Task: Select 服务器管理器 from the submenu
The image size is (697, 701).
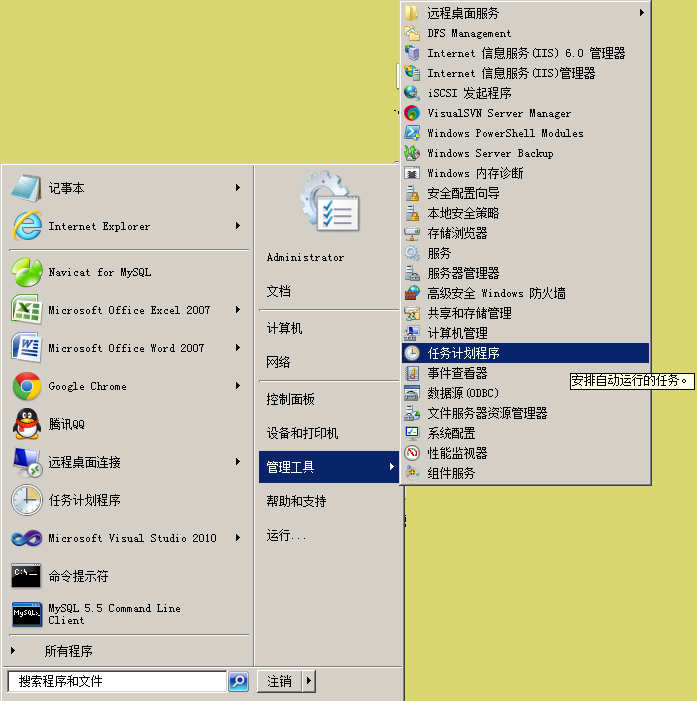Action: [x=525, y=273]
